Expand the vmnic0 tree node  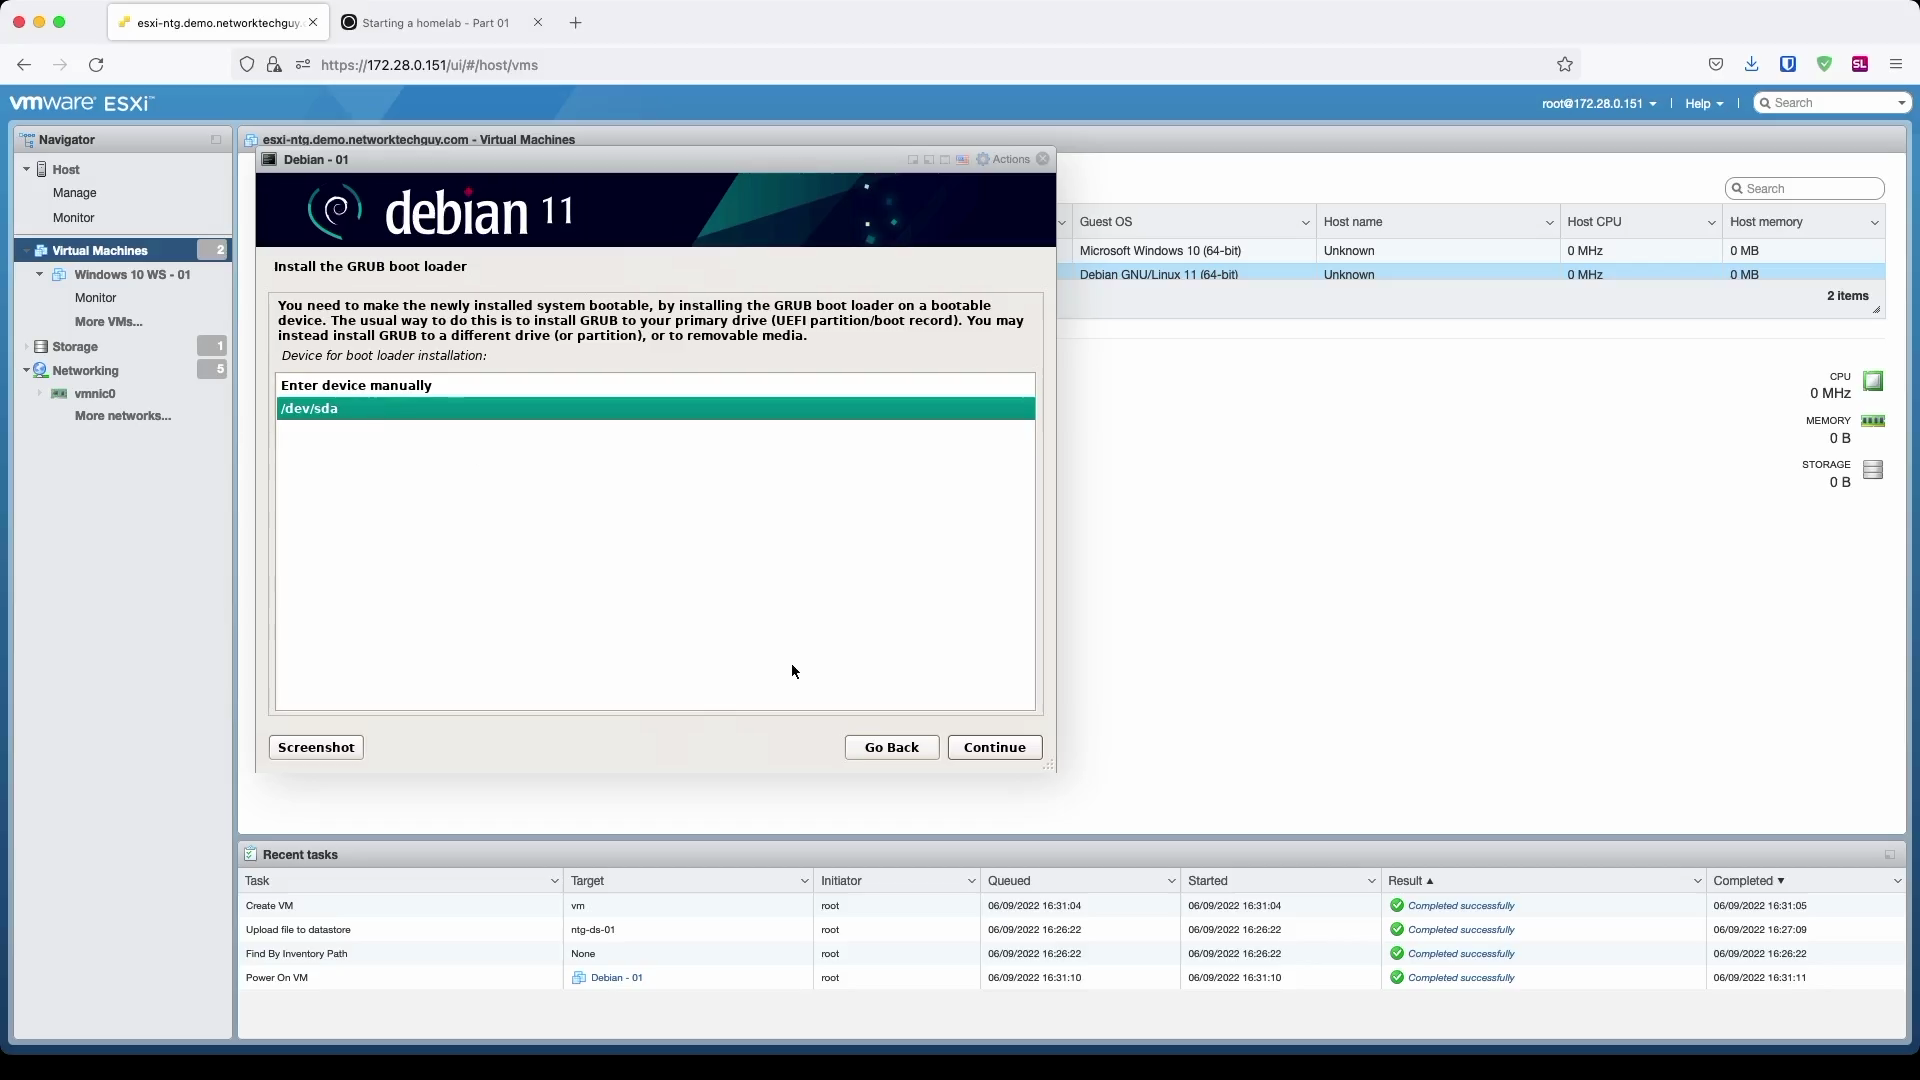pos(40,394)
